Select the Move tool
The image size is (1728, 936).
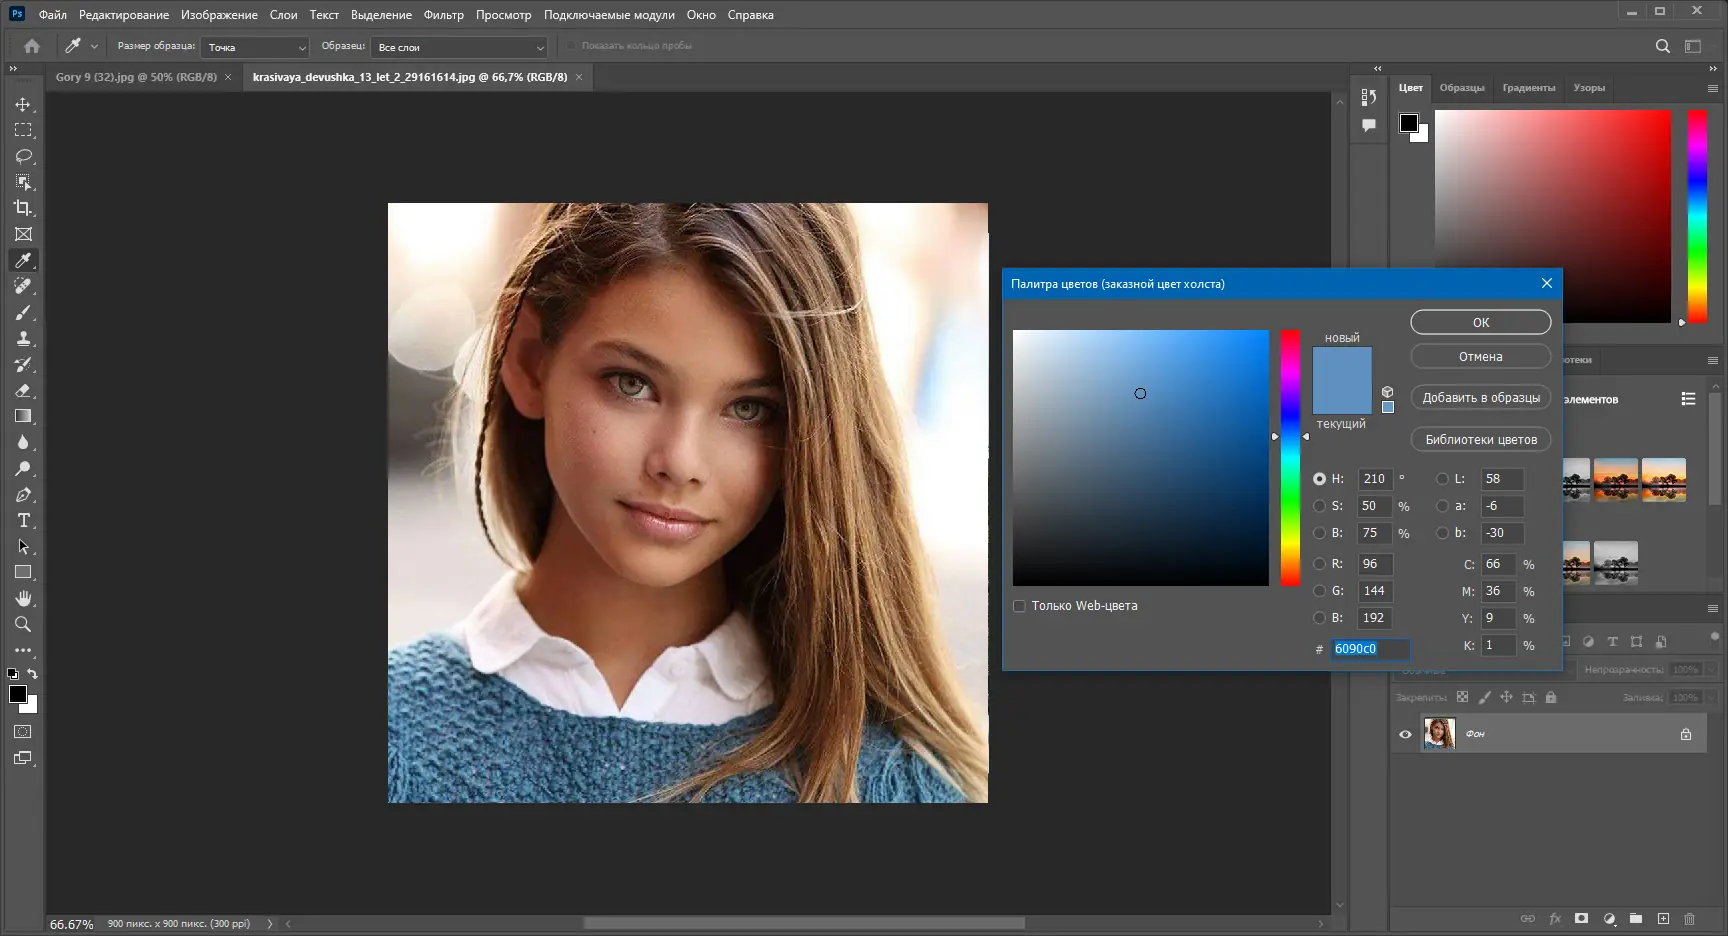click(23, 104)
